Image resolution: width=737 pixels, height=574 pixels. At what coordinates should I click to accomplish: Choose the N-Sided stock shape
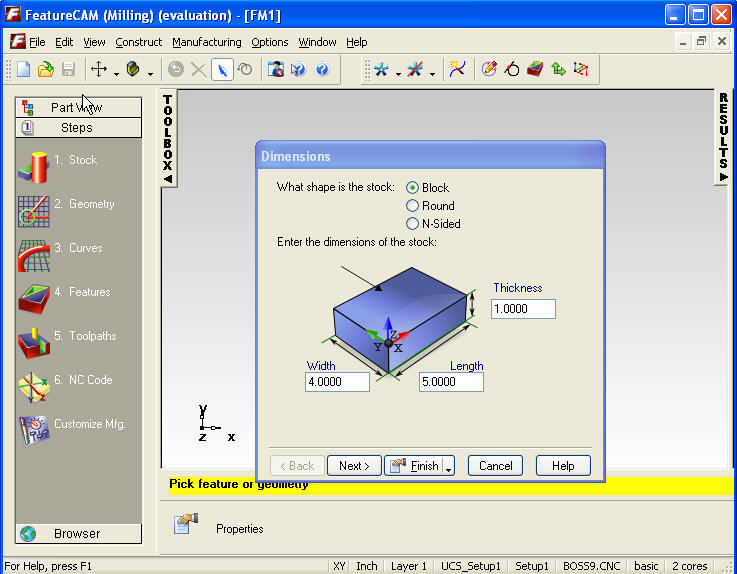pos(412,224)
